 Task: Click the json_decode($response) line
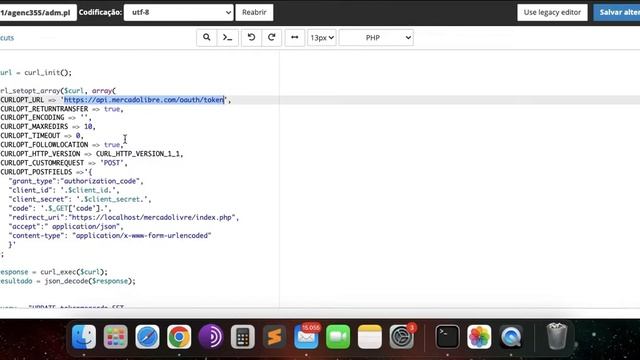[x=68, y=281]
